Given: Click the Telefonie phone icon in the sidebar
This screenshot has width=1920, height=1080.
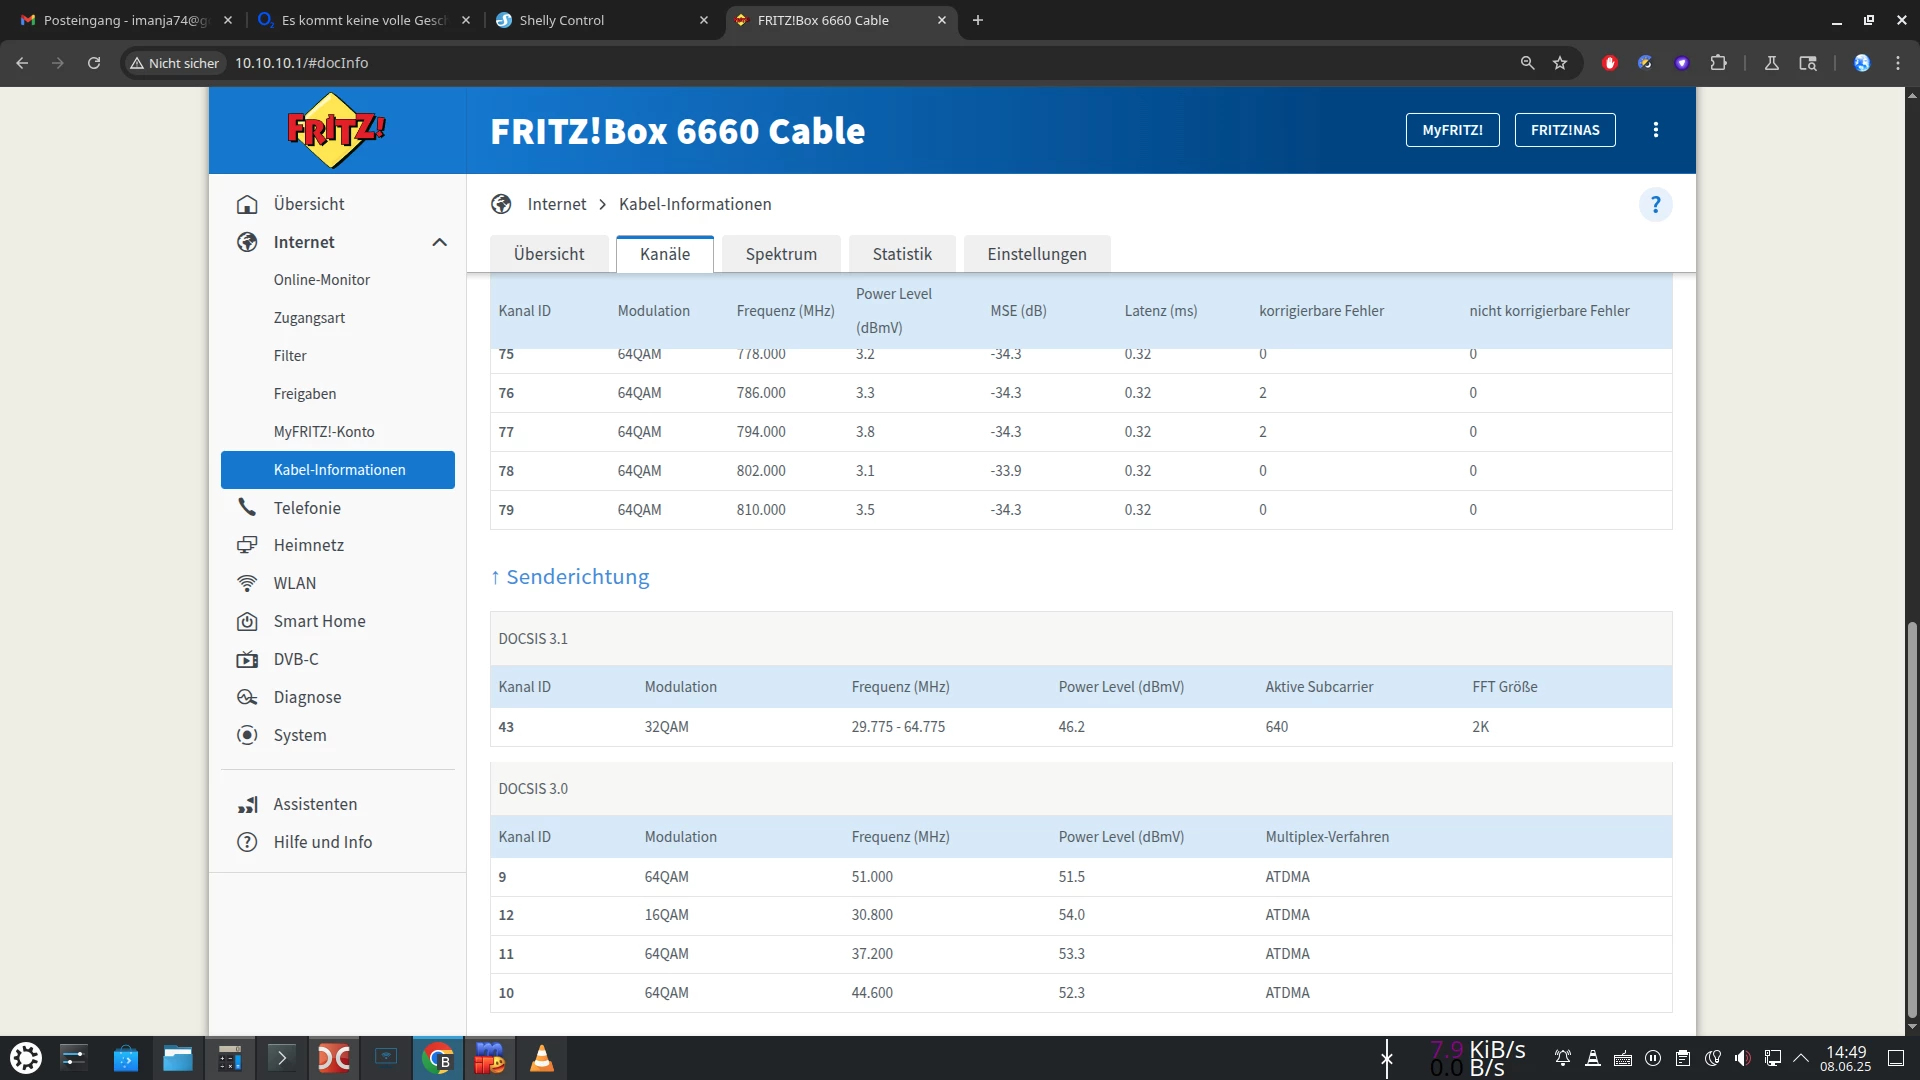Looking at the screenshot, I should tap(247, 508).
